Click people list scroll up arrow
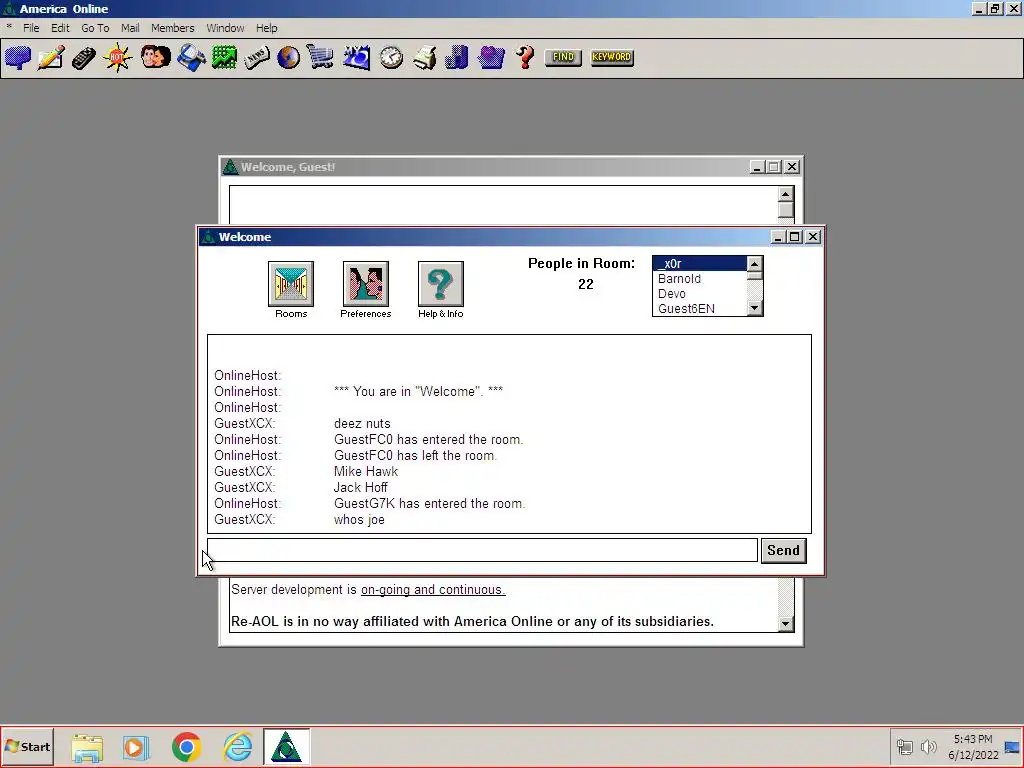This screenshot has width=1024, height=768. [754, 264]
